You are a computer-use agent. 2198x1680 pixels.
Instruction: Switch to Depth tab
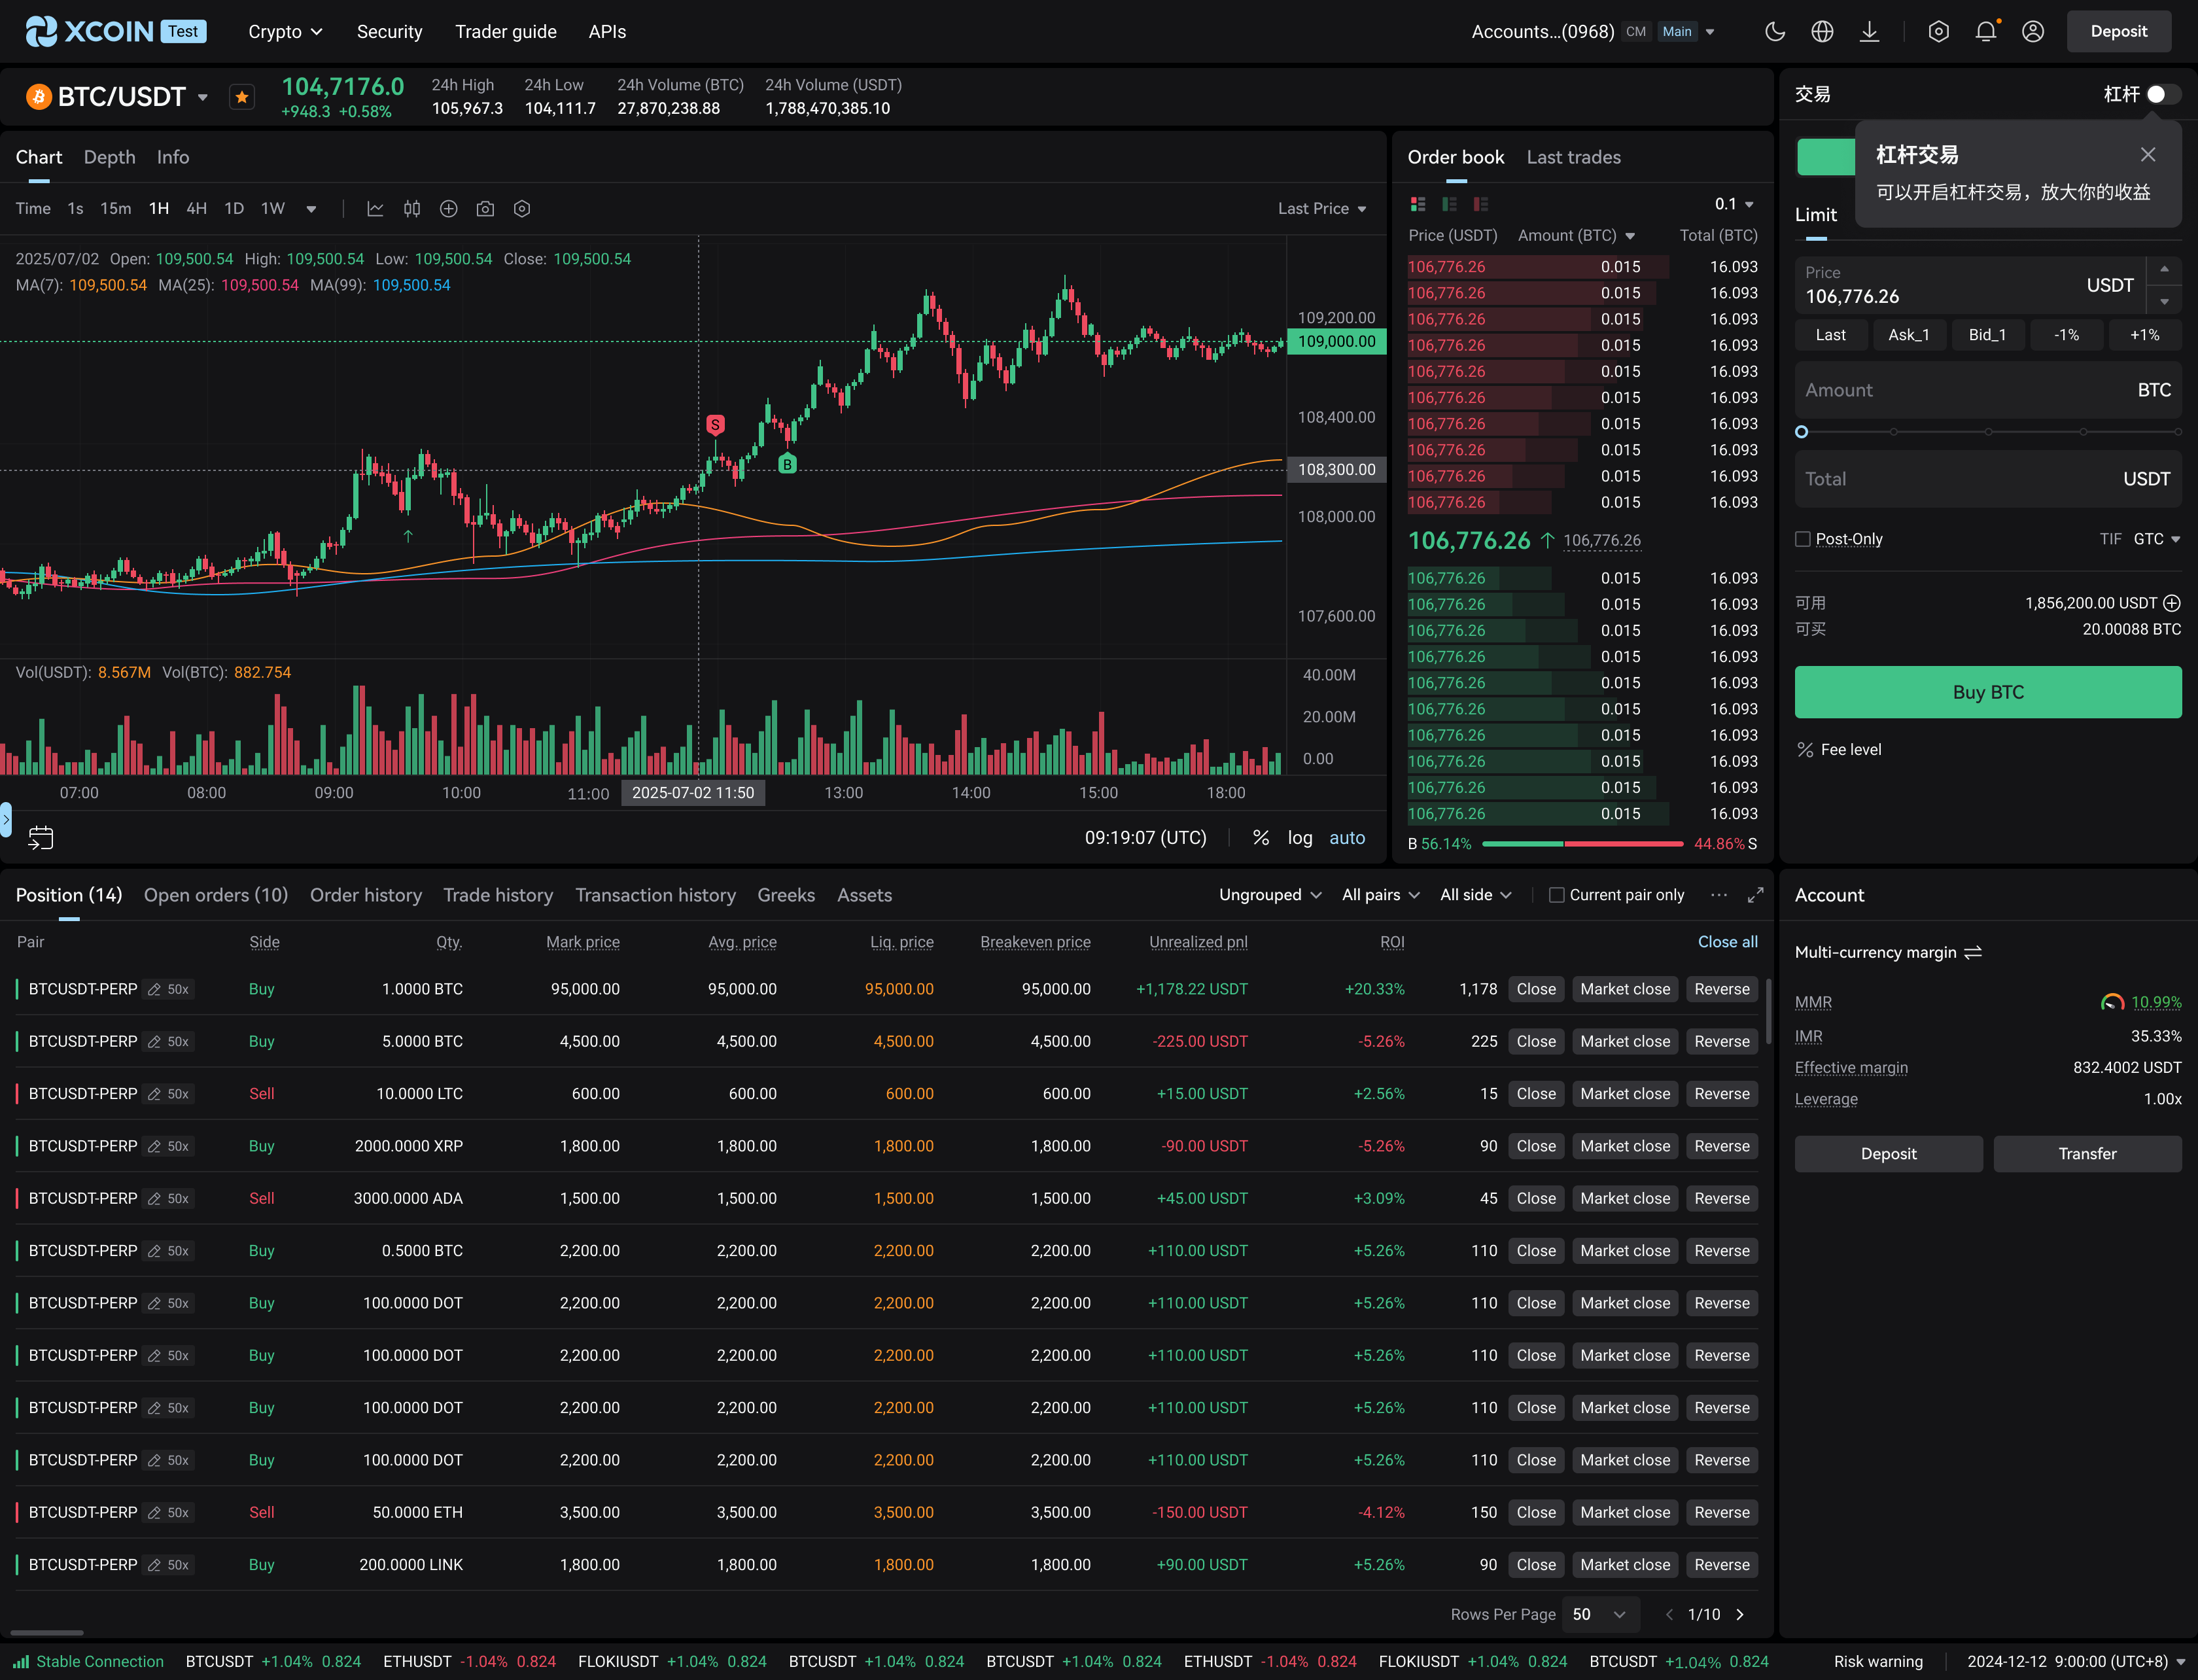tap(109, 157)
